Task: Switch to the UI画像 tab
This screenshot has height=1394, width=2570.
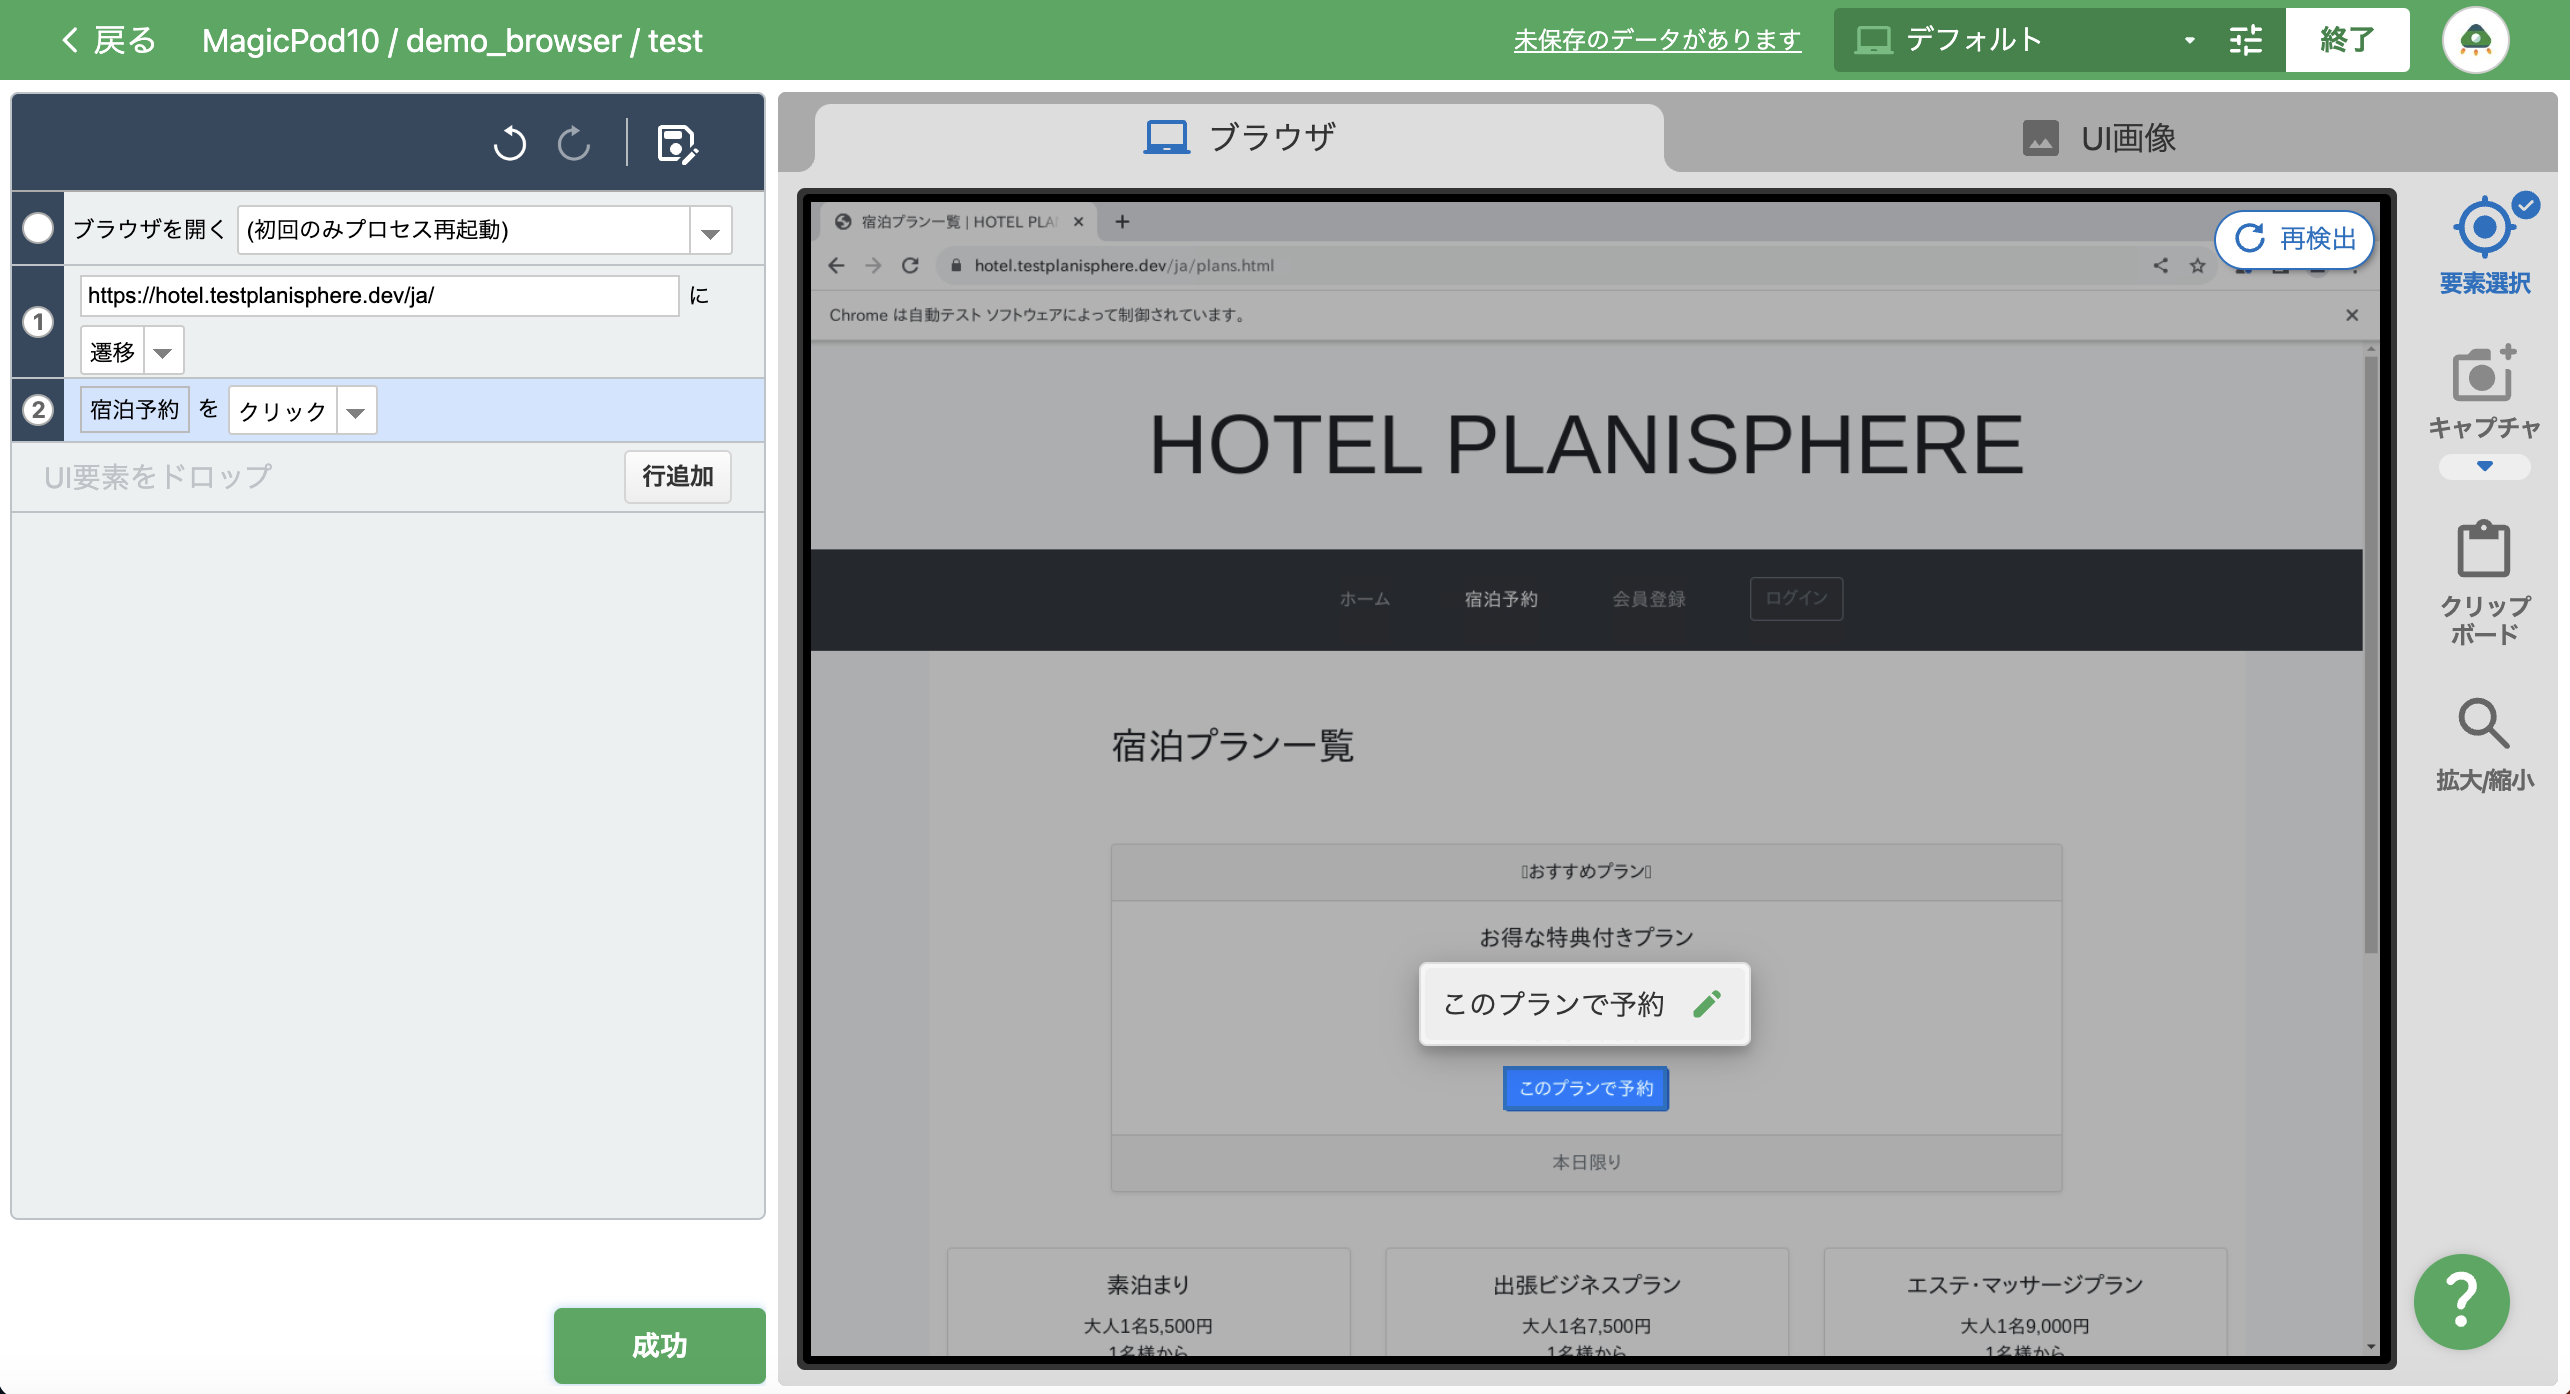Action: pos(2099,137)
